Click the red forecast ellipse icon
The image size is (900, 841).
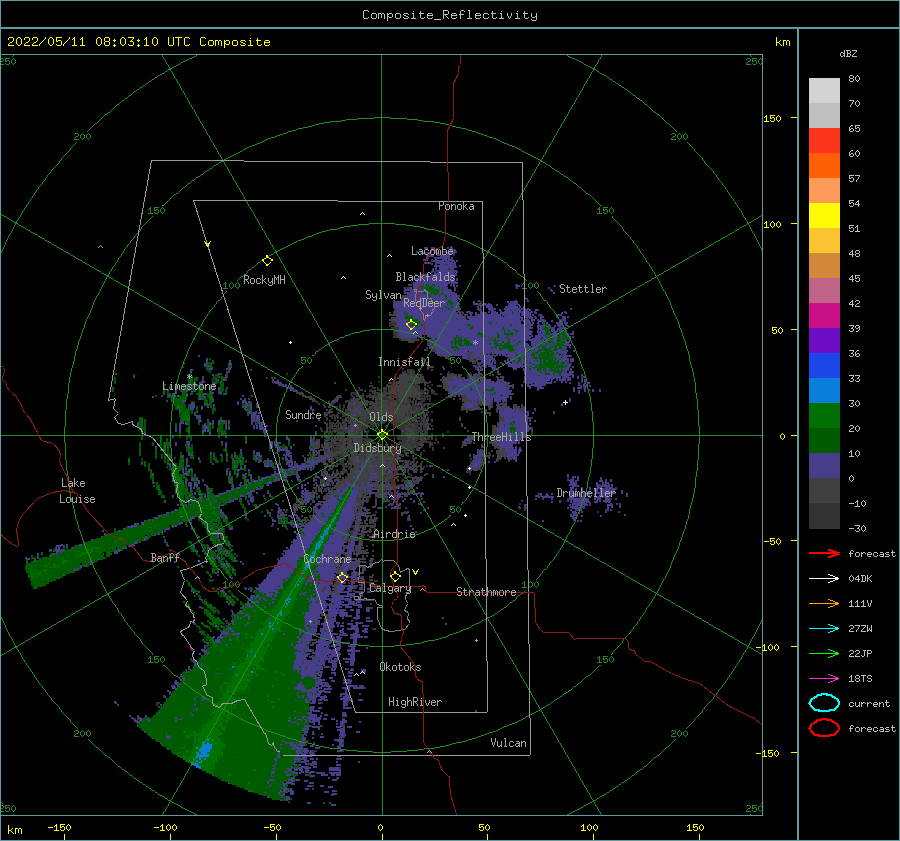[824, 728]
